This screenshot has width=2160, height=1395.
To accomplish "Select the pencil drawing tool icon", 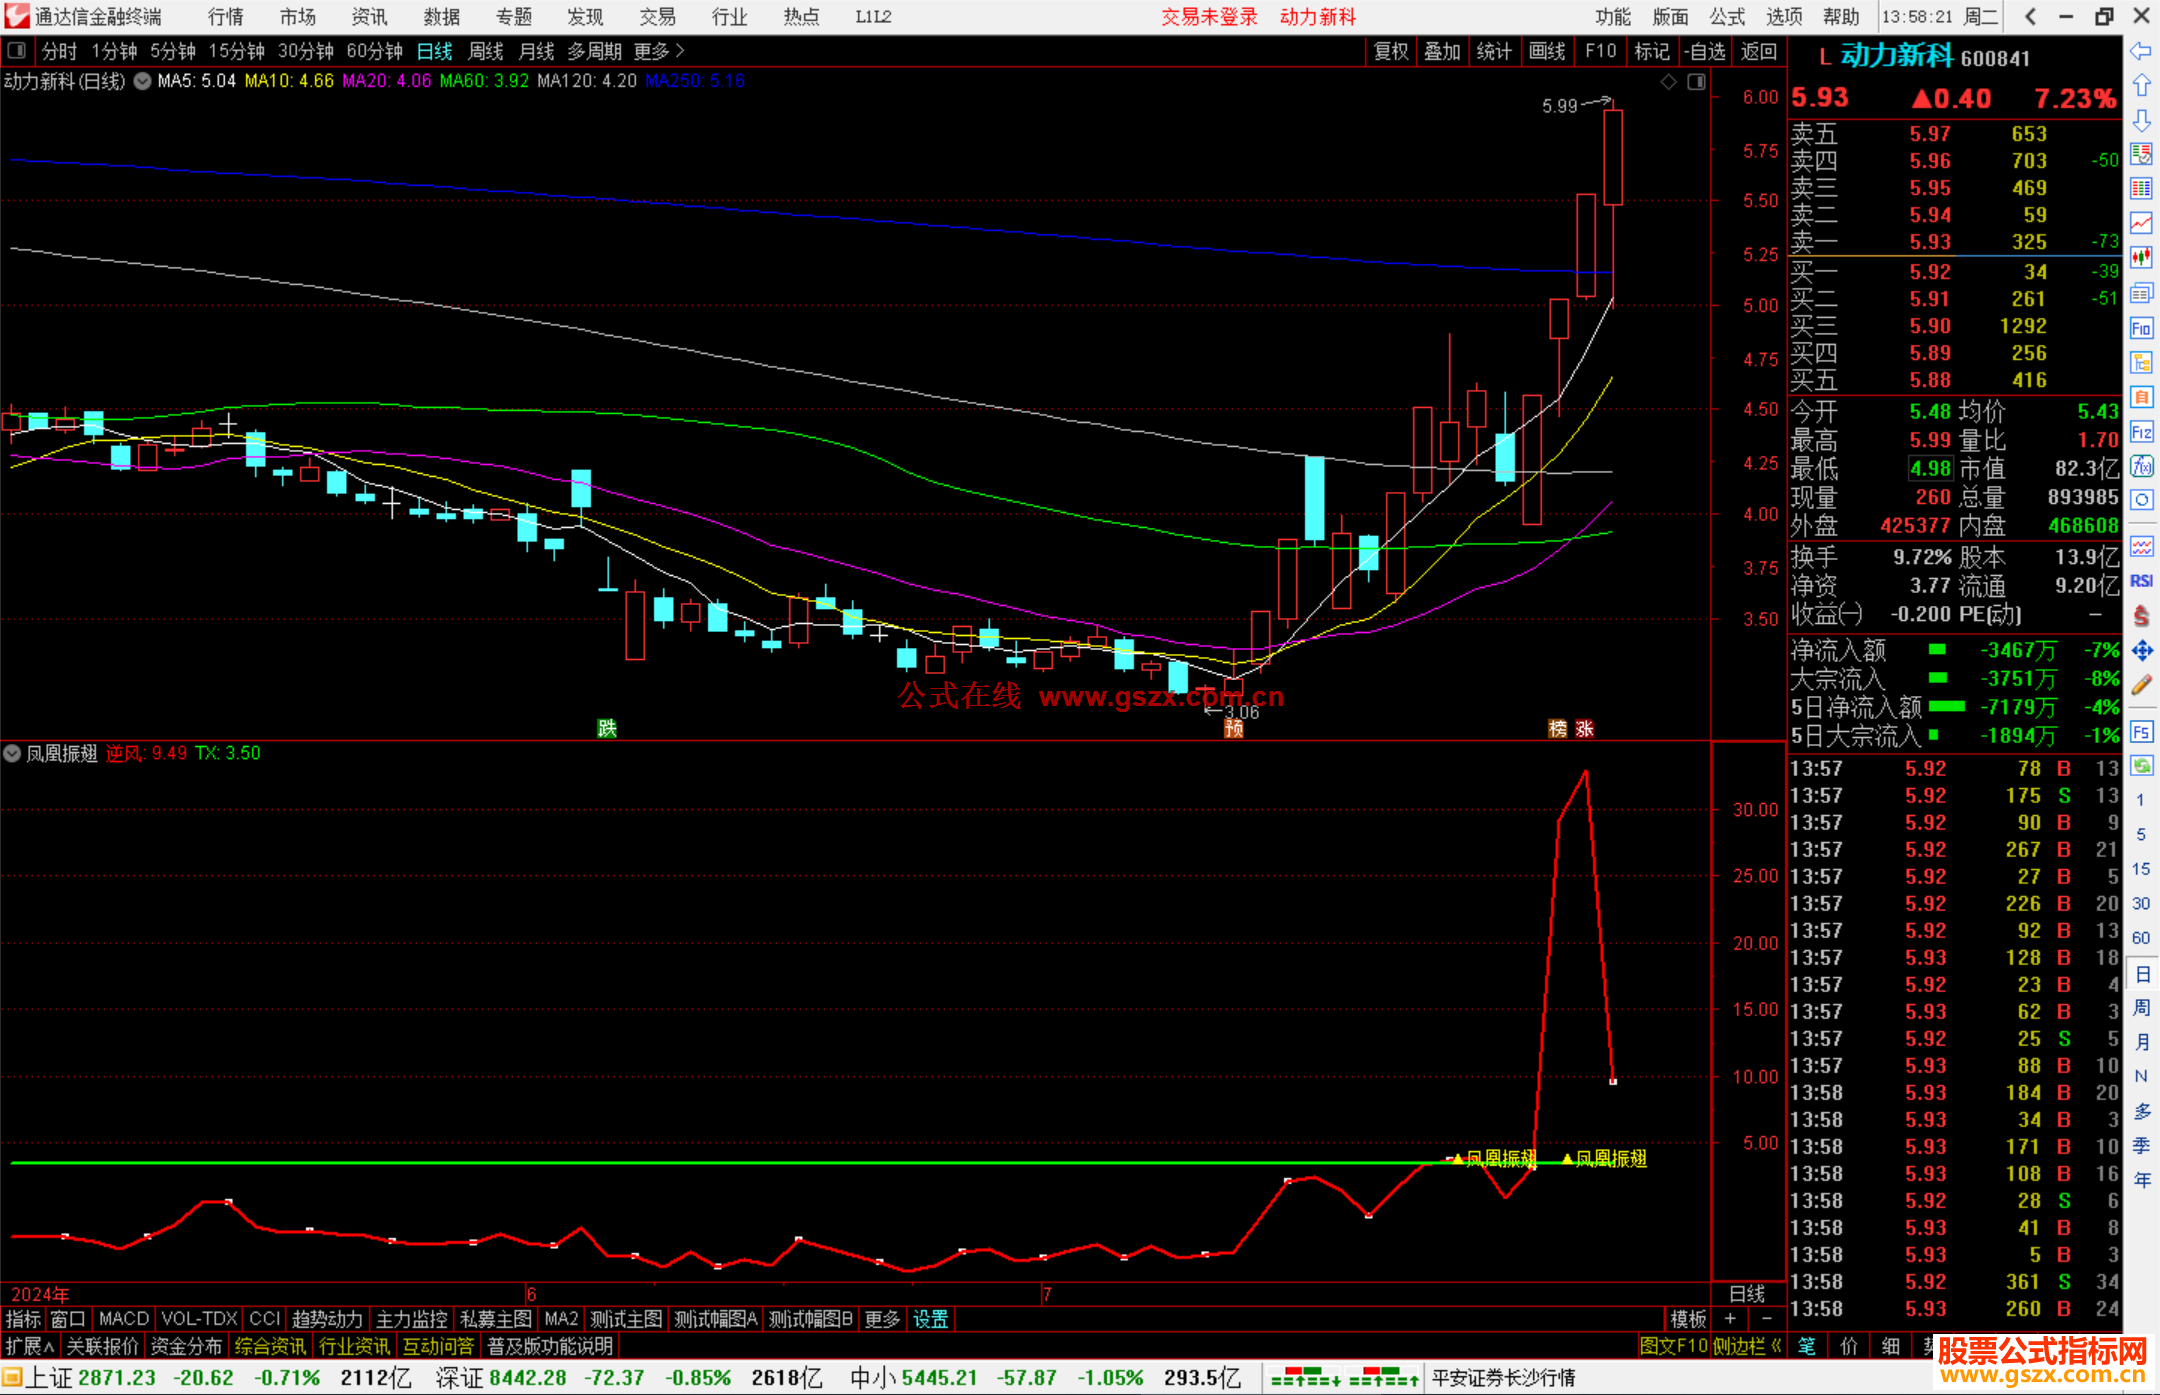I will 2141,685.
